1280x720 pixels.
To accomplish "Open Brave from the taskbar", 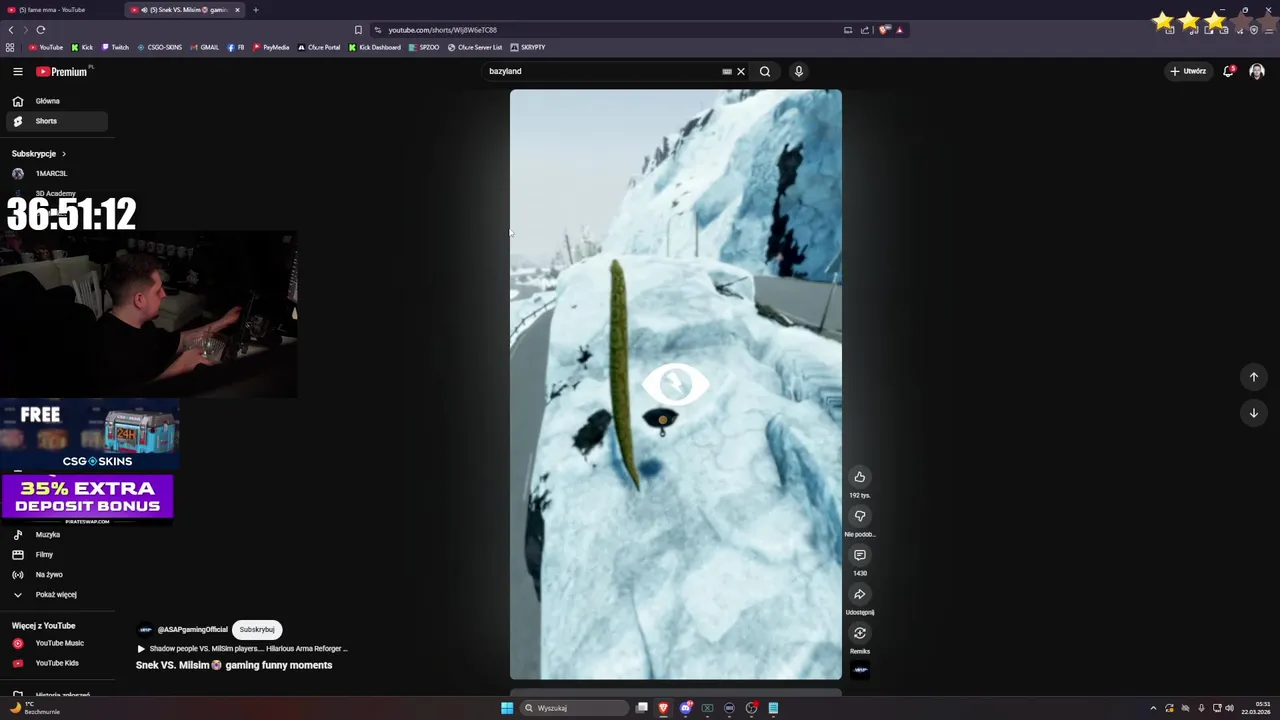I will [663, 708].
